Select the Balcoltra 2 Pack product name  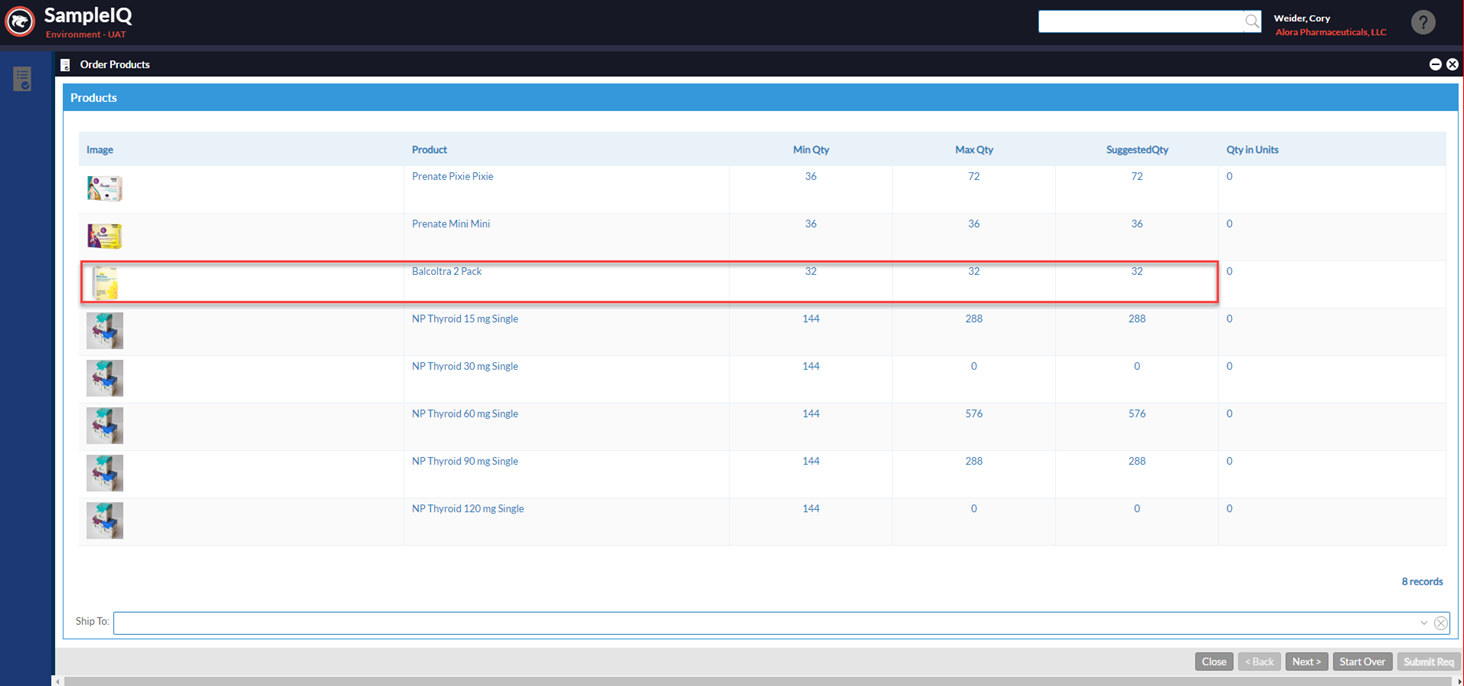[447, 271]
